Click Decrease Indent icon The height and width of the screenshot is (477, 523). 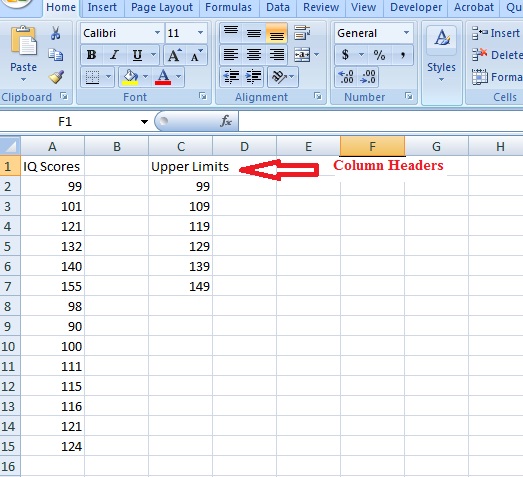(x=231, y=77)
